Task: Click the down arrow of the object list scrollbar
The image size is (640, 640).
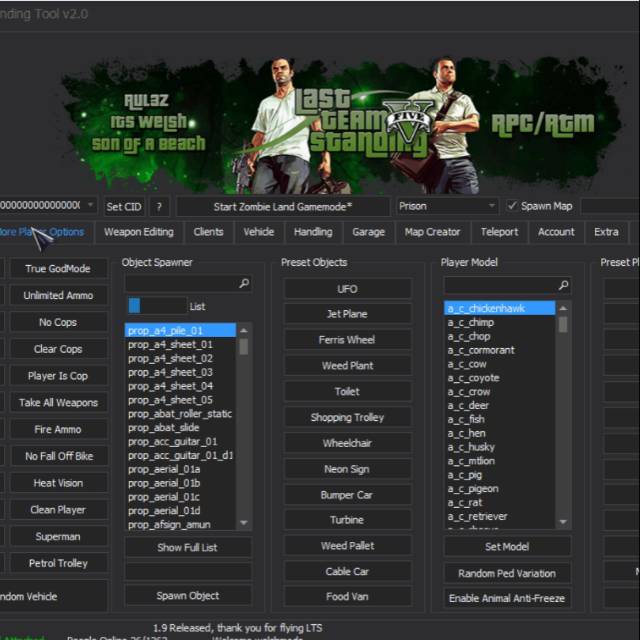Action: [243, 522]
